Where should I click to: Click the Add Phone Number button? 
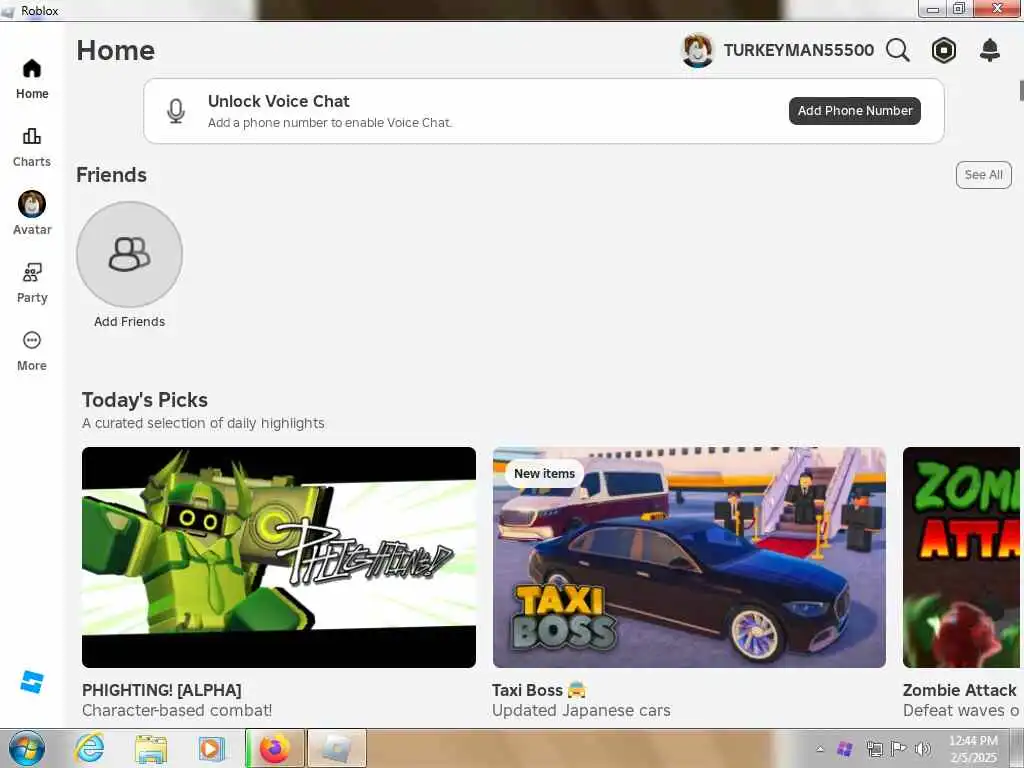[855, 111]
